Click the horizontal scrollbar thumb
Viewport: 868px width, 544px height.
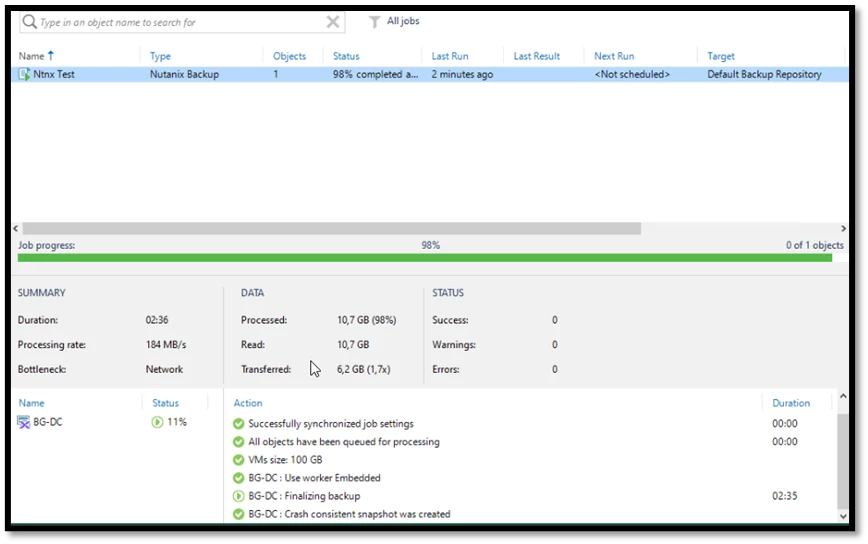point(332,229)
